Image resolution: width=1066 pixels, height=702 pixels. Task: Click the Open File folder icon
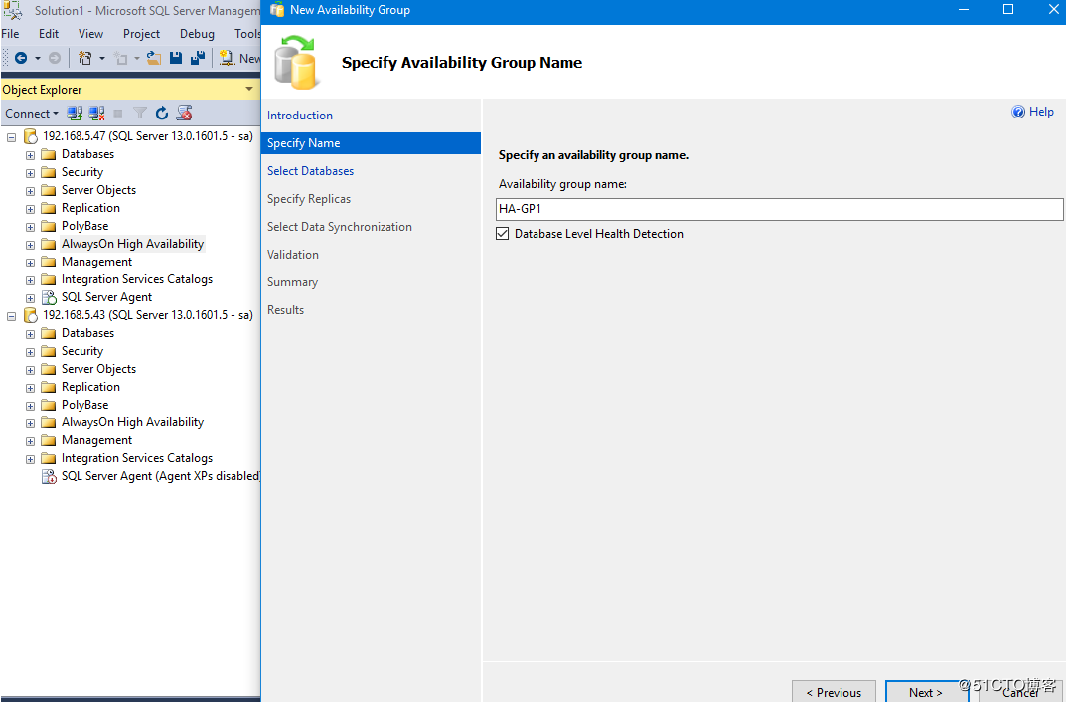pyautogui.click(x=154, y=58)
